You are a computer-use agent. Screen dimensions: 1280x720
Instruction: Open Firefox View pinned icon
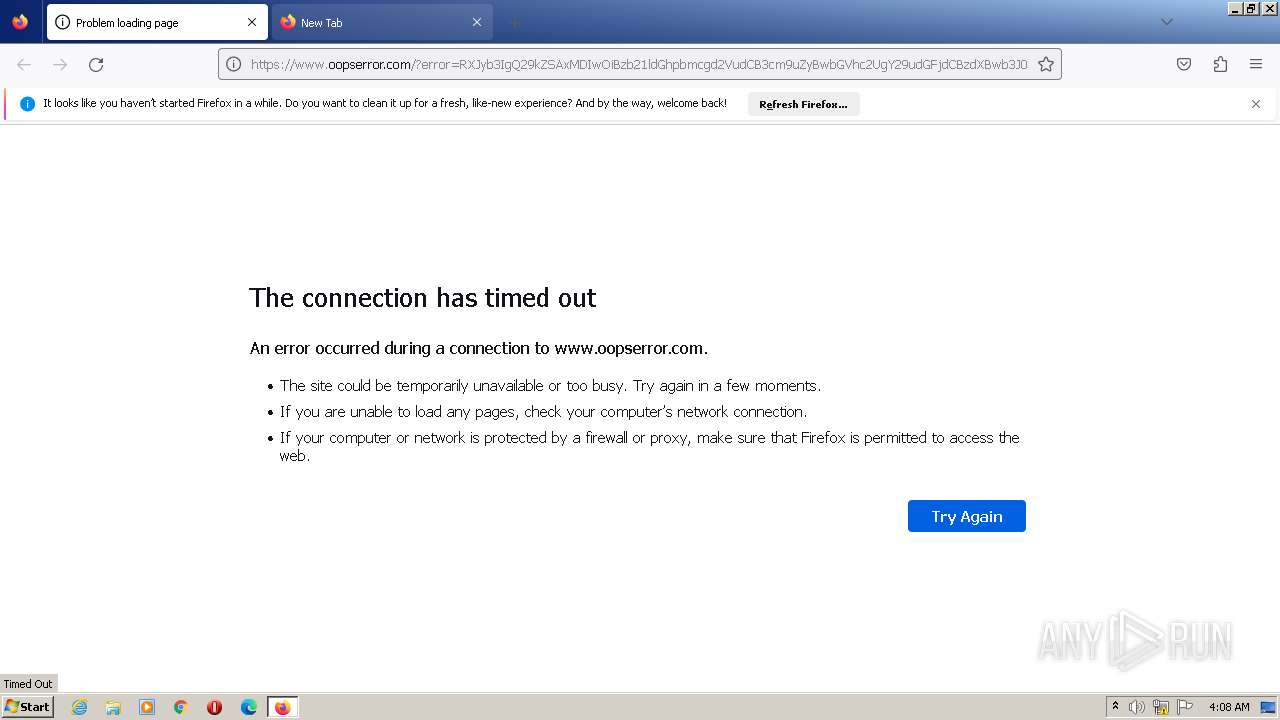pyautogui.click(x=20, y=22)
